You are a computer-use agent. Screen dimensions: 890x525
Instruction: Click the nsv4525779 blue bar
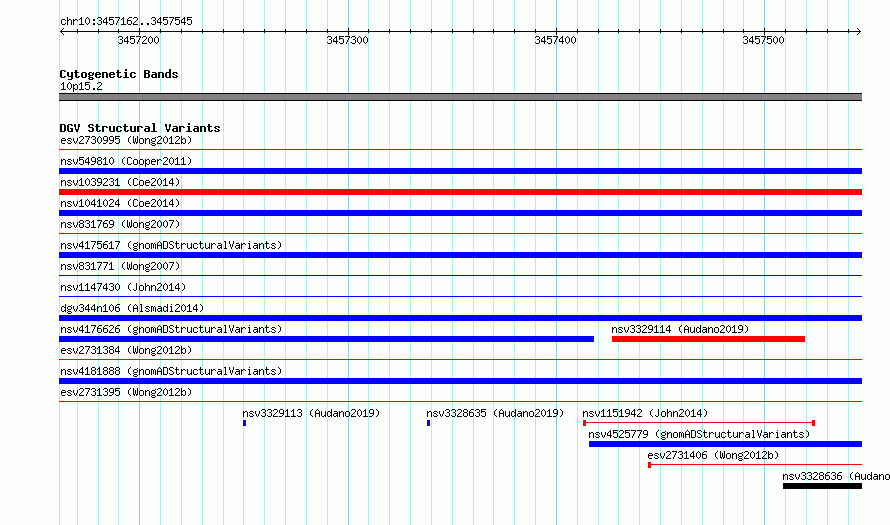[725, 444]
